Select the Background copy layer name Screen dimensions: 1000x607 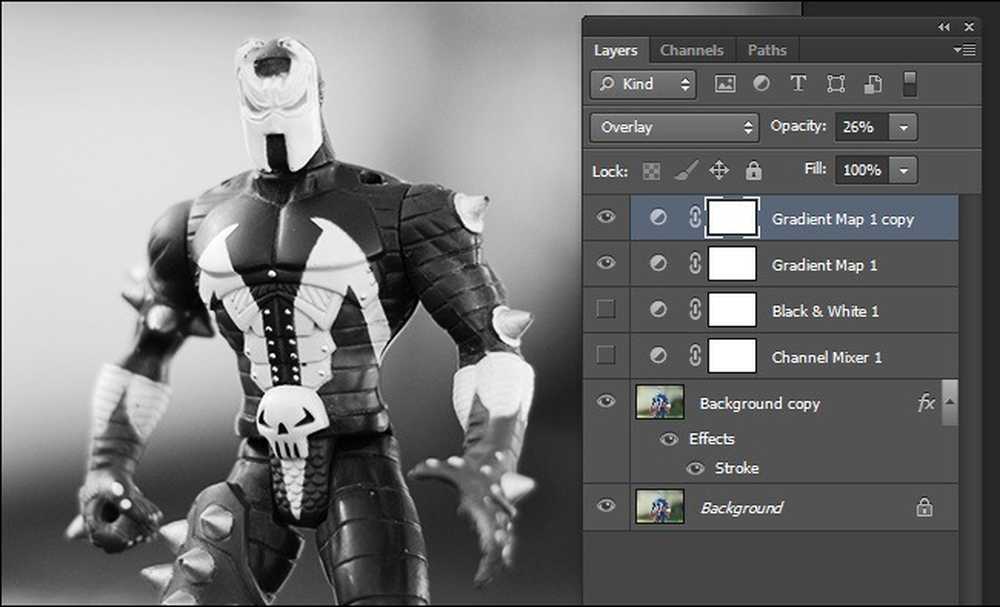[x=760, y=404]
